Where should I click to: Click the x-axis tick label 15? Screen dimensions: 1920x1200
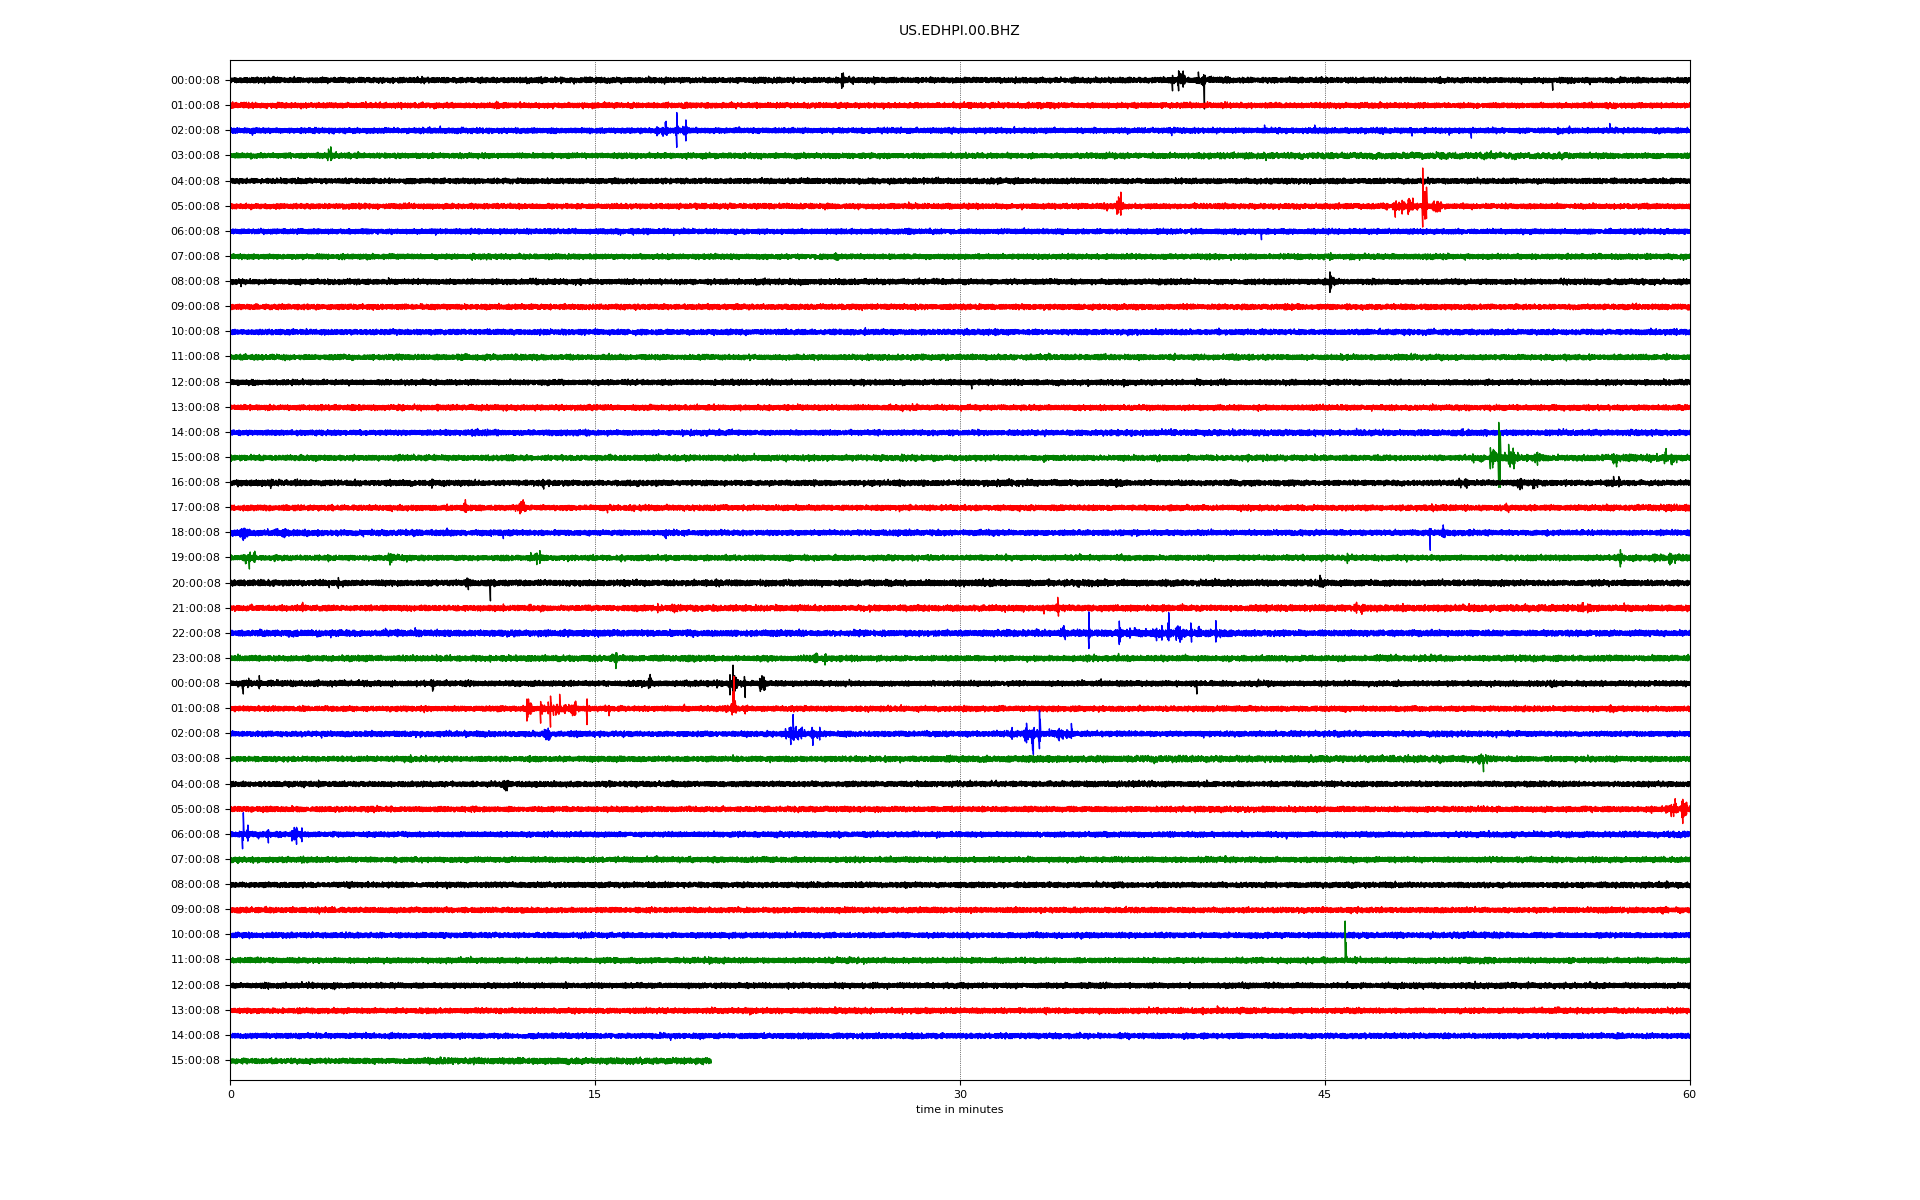595,1094
